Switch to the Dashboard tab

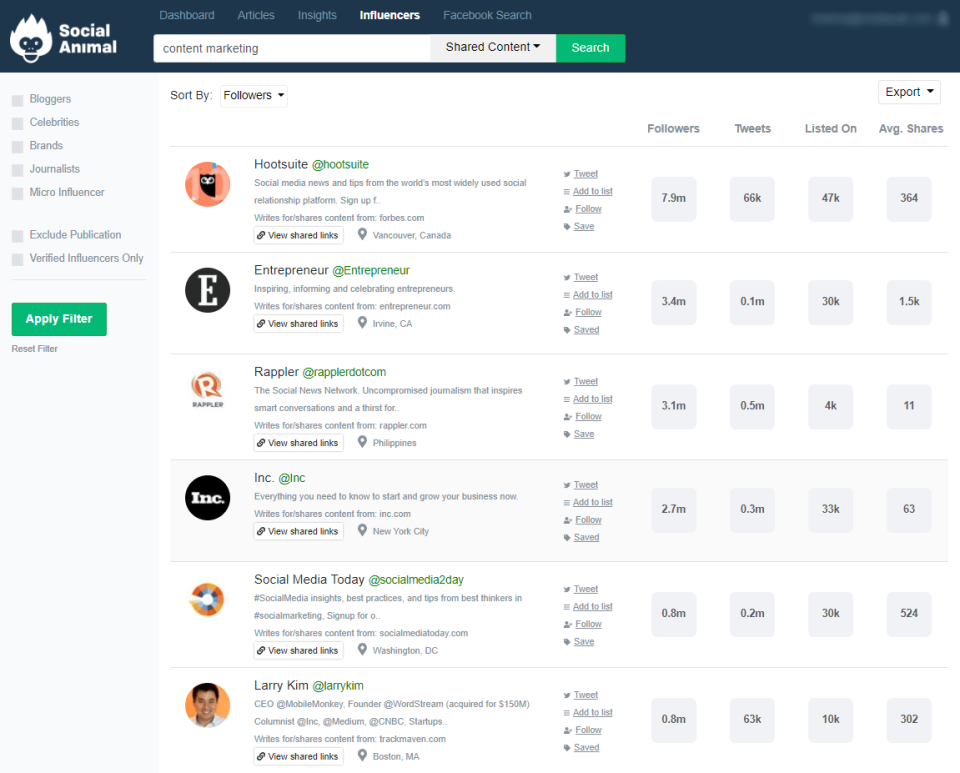point(187,15)
